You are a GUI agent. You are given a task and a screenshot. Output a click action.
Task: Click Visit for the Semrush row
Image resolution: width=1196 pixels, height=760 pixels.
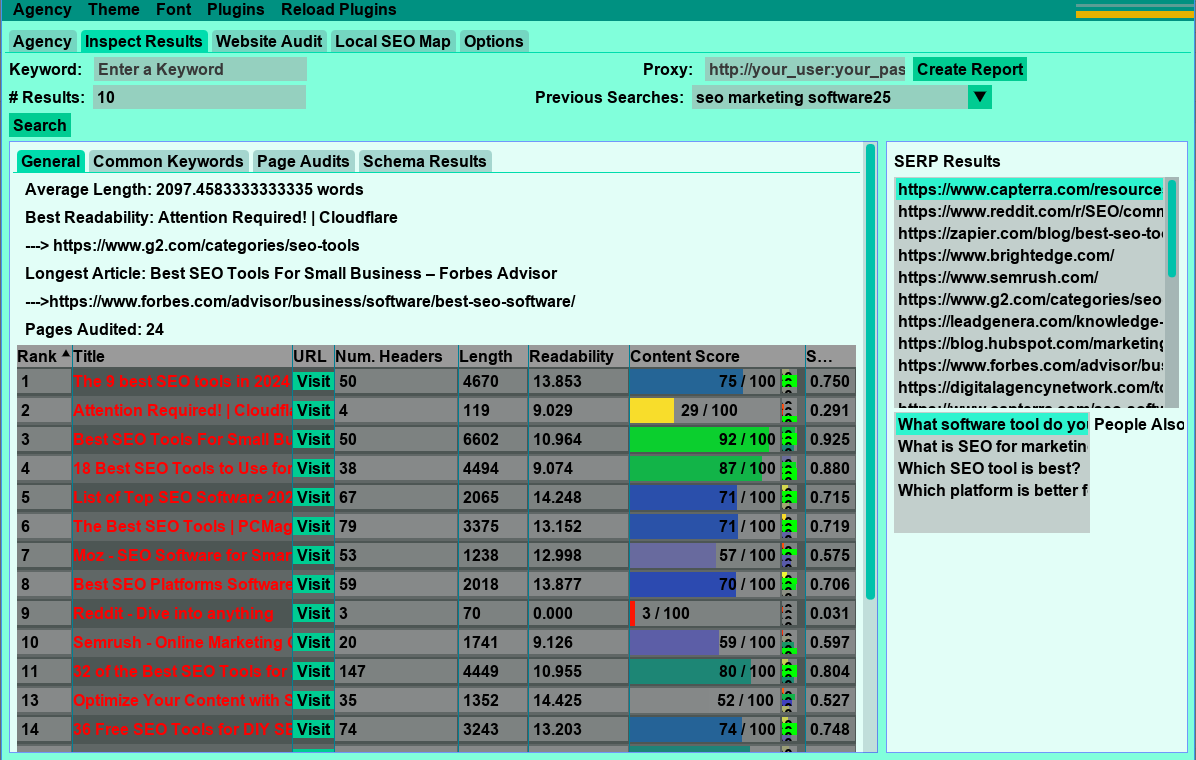click(x=313, y=642)
